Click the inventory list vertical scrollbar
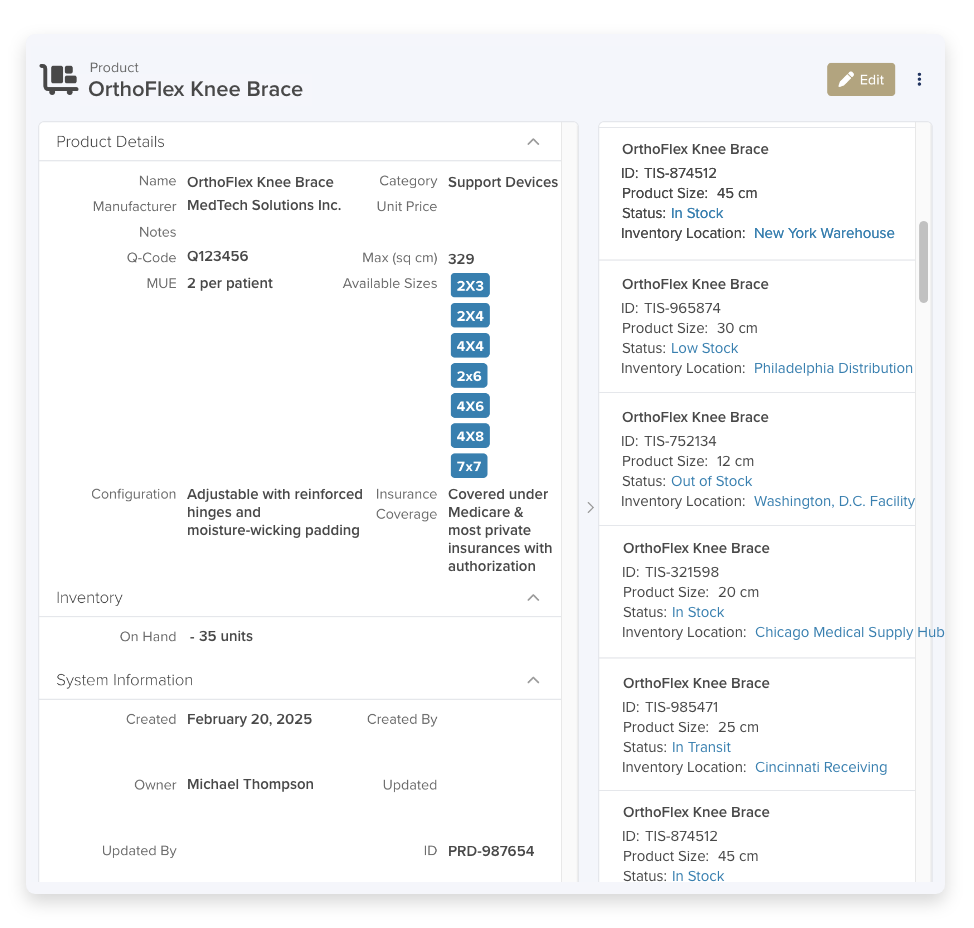Image resolution: width=974 pixels, height=928 pixels. click(923, 262)
